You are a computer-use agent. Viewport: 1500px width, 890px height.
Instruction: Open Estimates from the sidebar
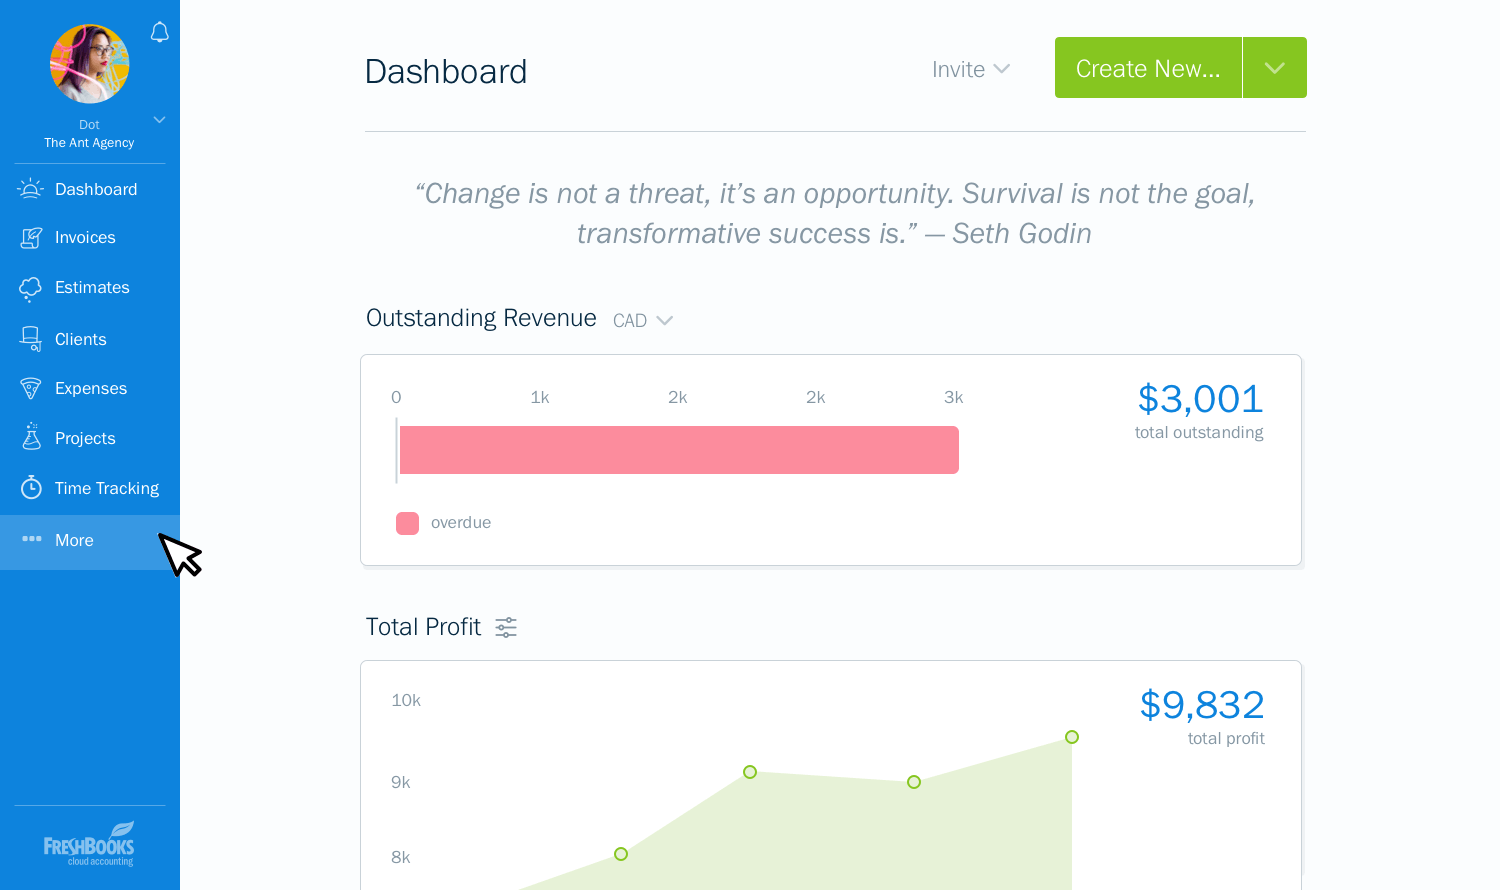pos(30,287)
